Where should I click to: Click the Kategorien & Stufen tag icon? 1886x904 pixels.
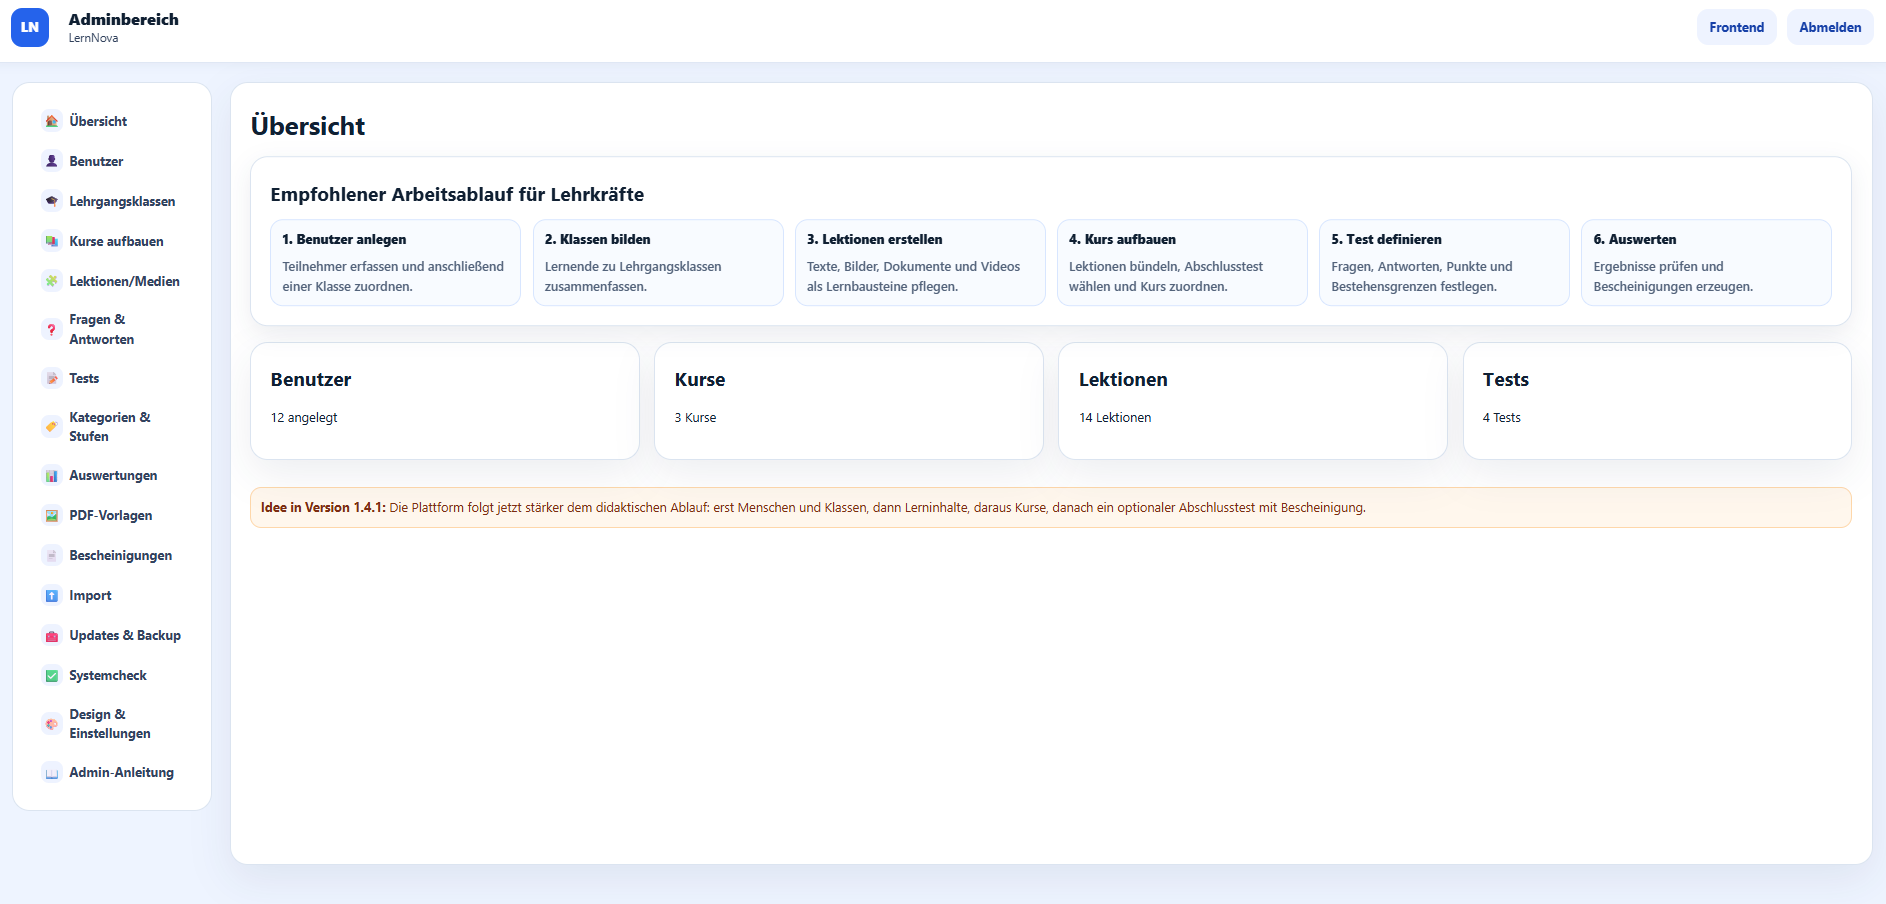click(x=52, y=427)
